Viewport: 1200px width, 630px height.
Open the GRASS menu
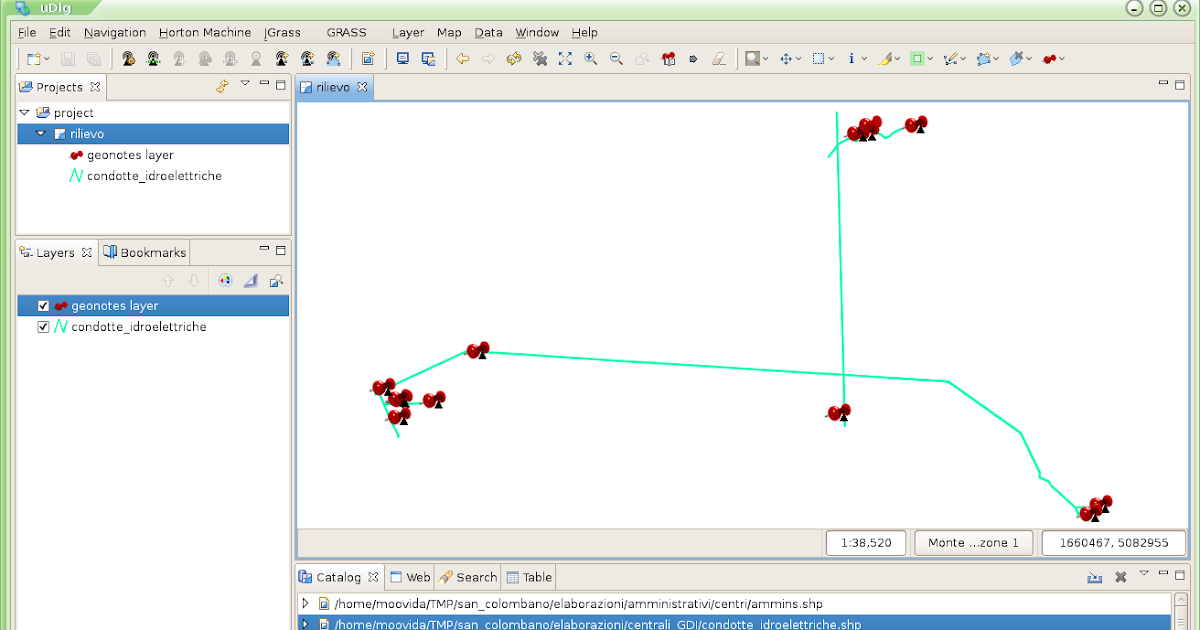[346, 32]
